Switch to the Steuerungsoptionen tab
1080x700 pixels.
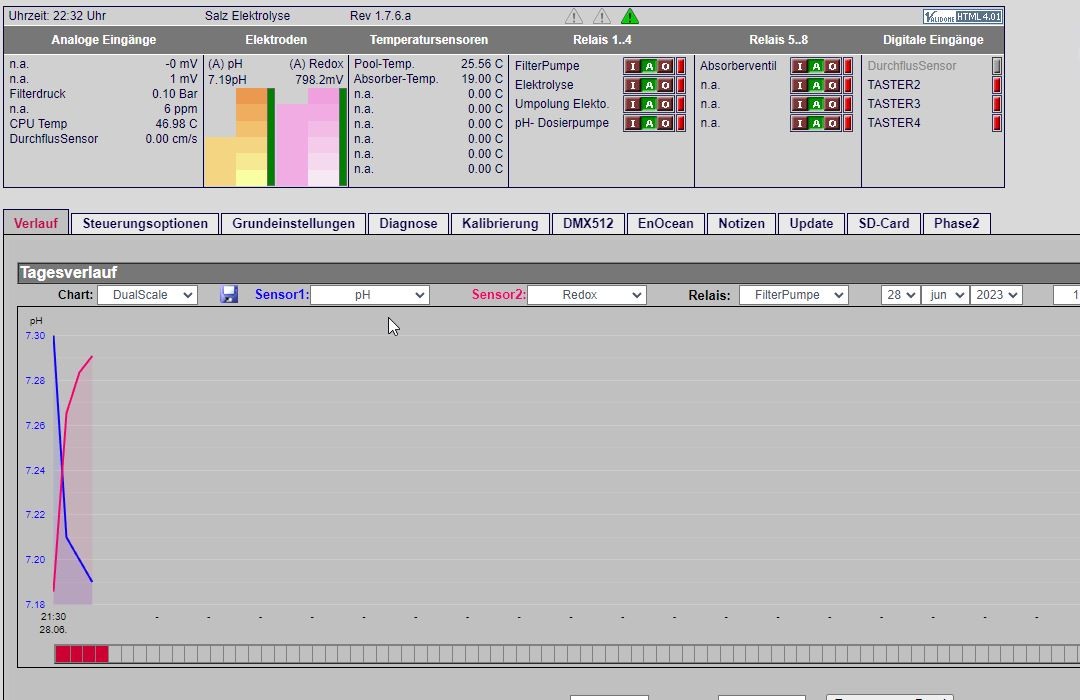[145, 223]
